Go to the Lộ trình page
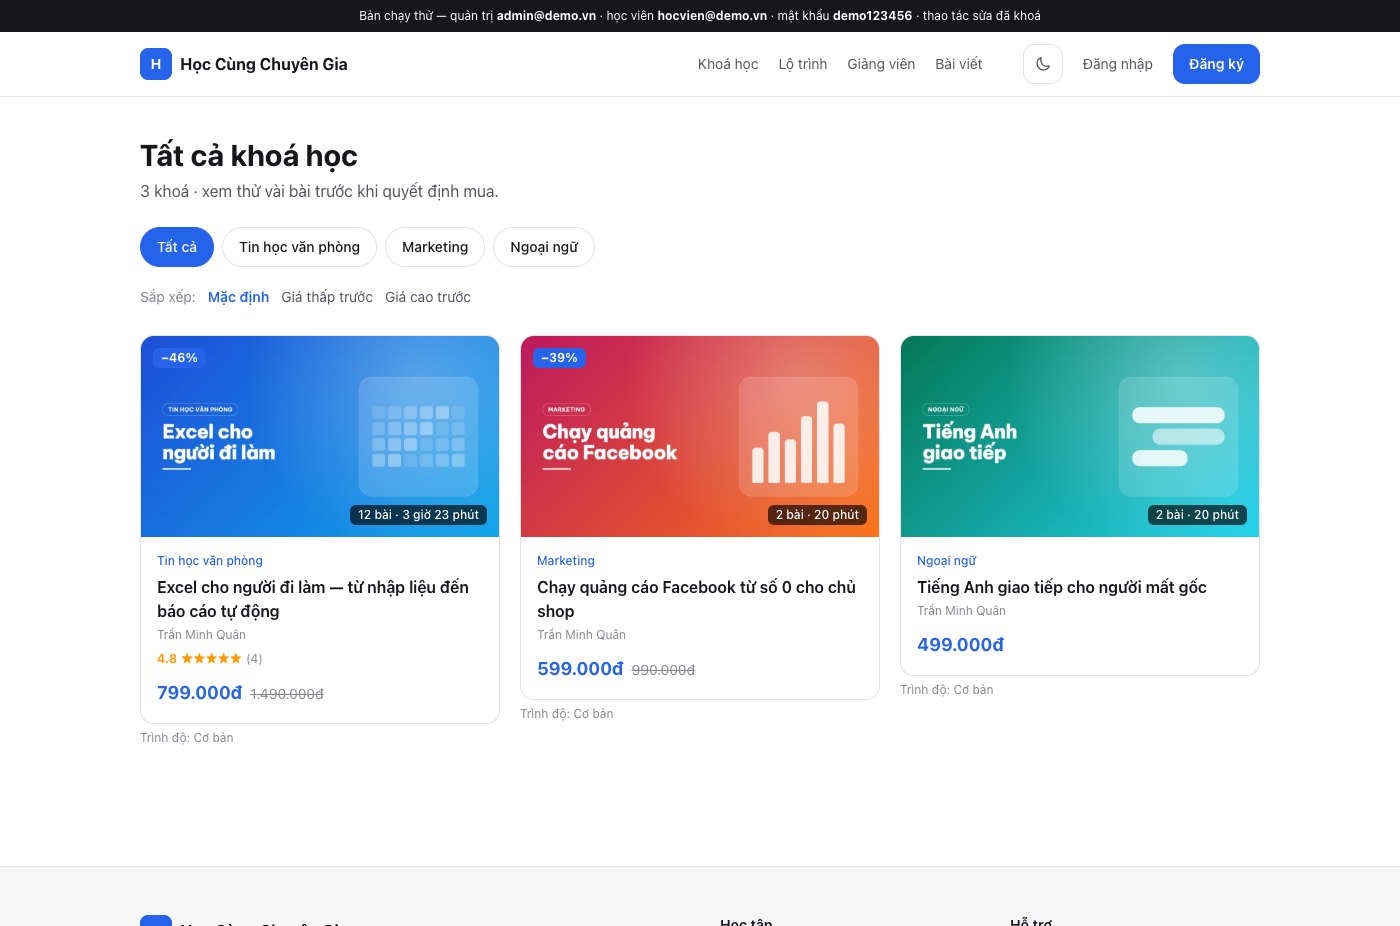This screenshot has width=1400, height=926. click(803, 64)
